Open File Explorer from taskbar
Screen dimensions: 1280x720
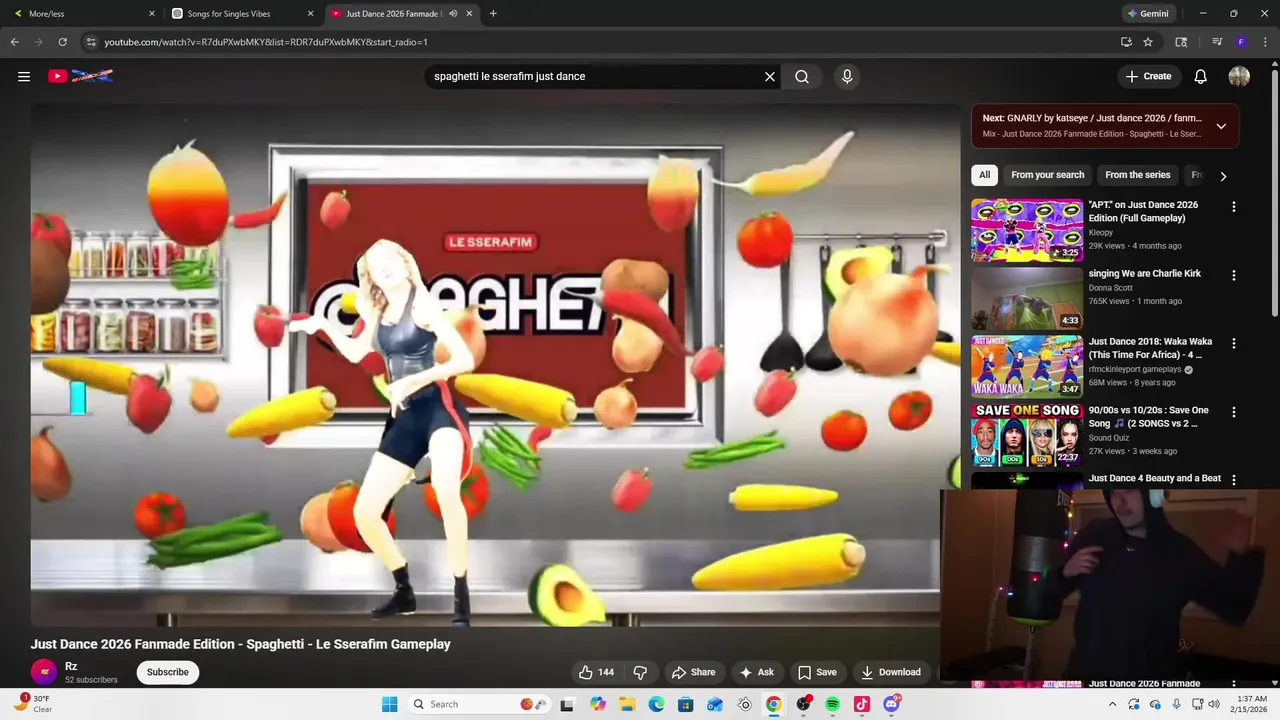(627, 704)
